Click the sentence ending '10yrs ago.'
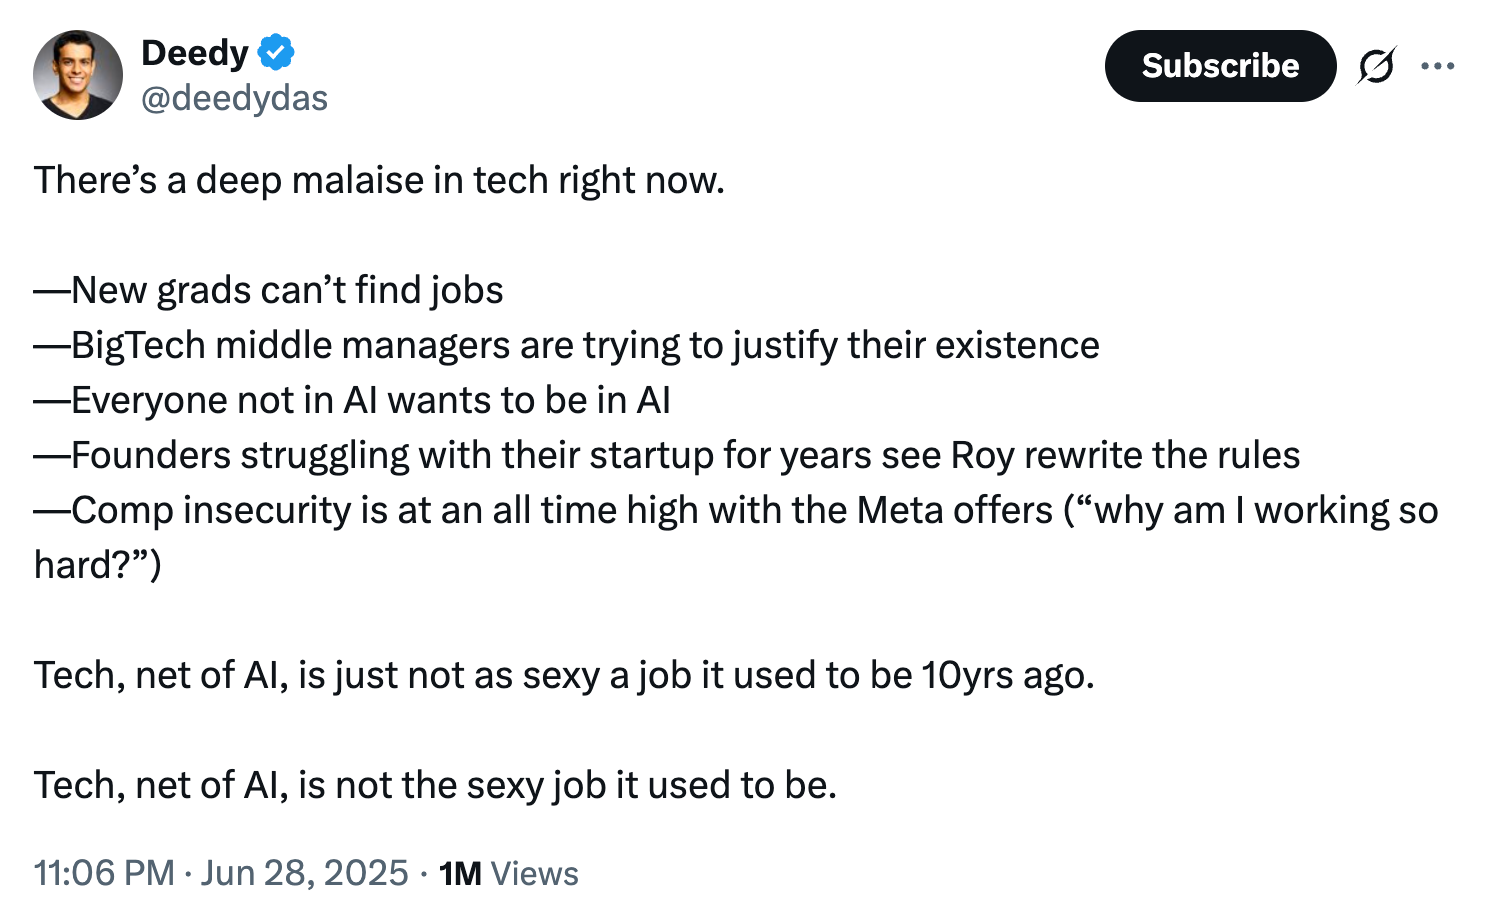The width and height of the screenshot is (1490, 908). pyautogui.click(x=564, y=675)
